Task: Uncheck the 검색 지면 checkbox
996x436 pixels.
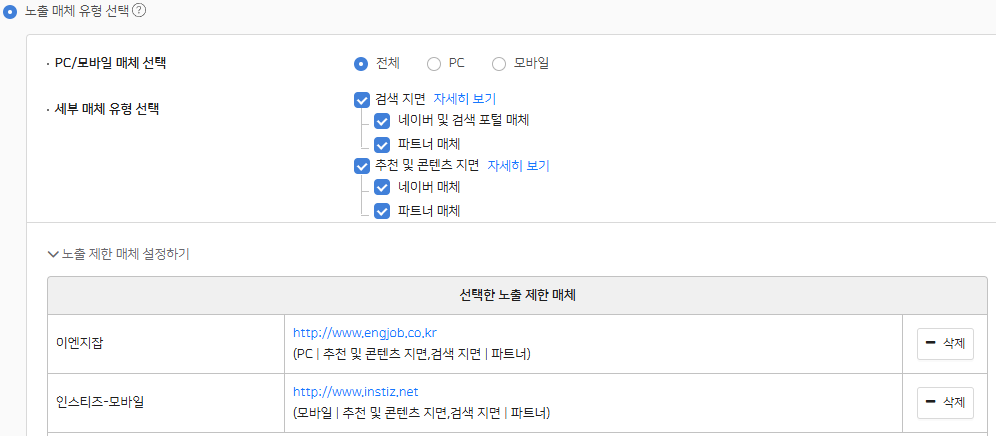Action: click(362, 99)
